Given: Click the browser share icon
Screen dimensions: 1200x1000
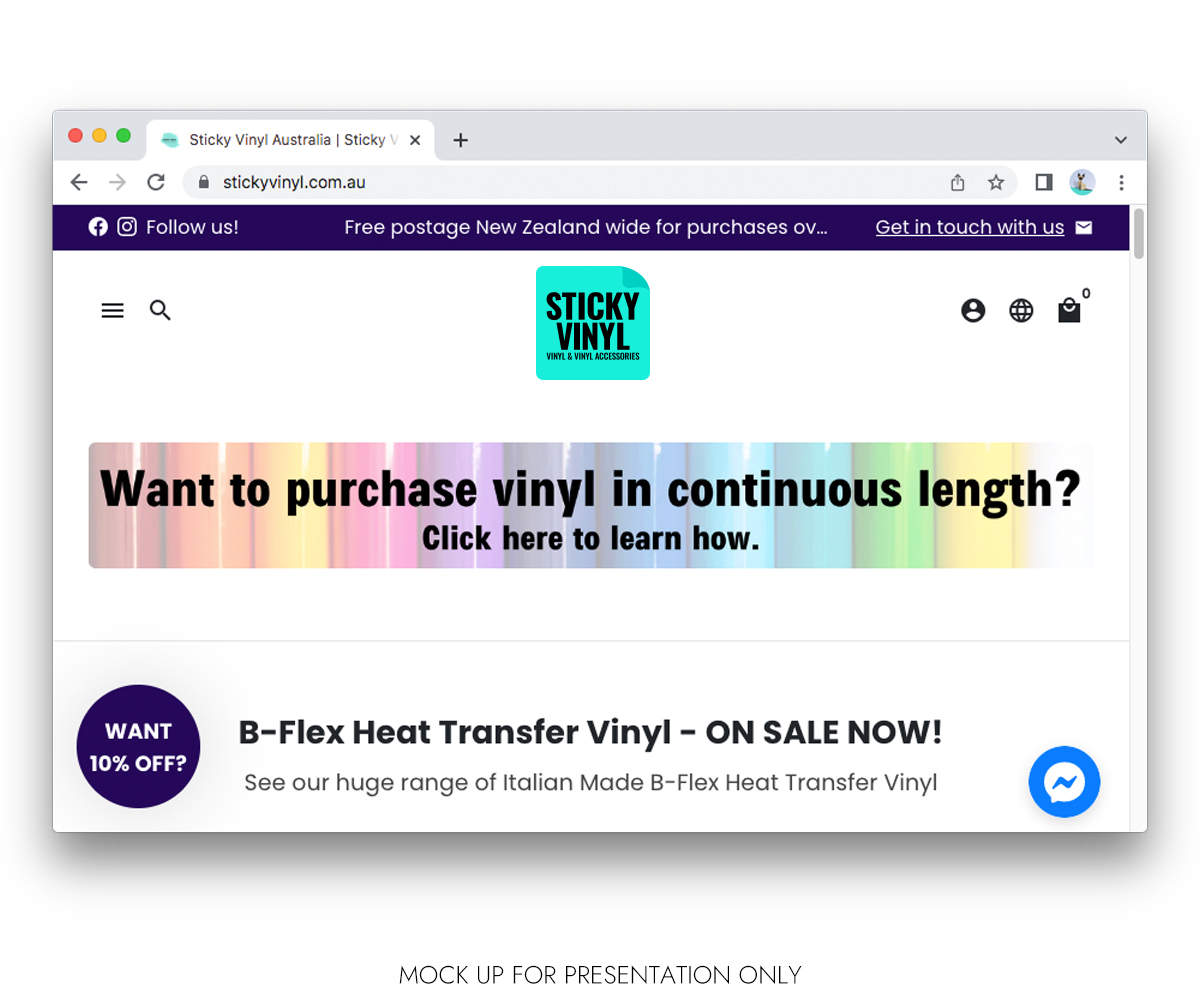Looking at the screenshot, I should pos(957,182).
